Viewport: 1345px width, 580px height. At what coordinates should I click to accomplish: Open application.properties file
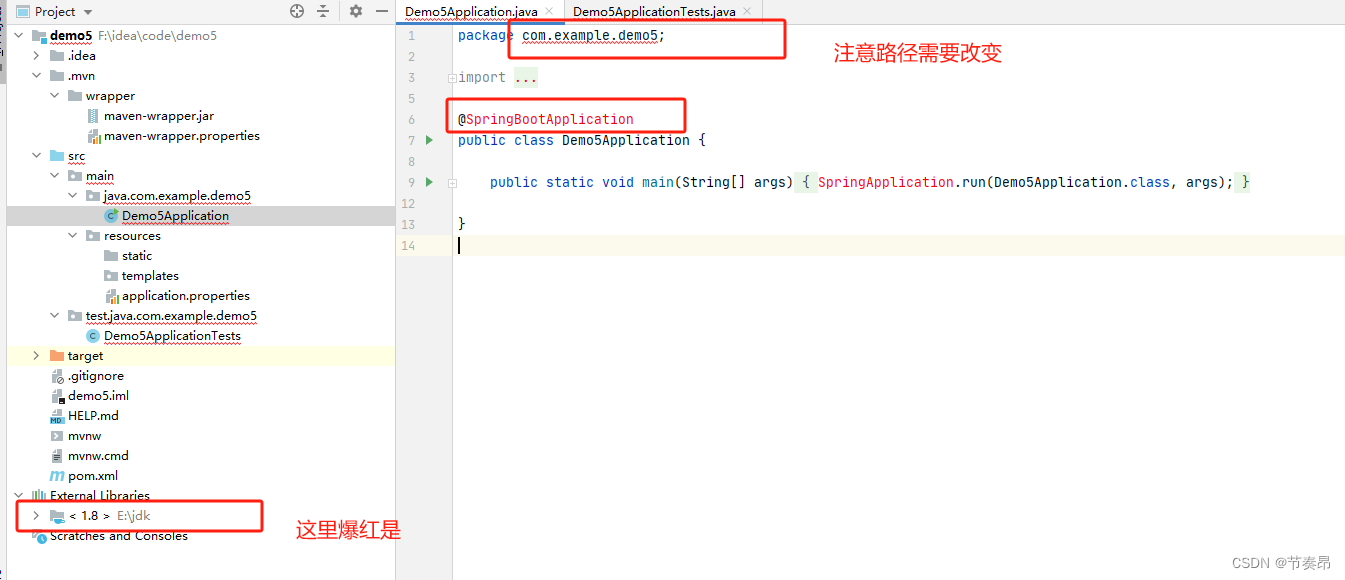click(x=186, y=296)
